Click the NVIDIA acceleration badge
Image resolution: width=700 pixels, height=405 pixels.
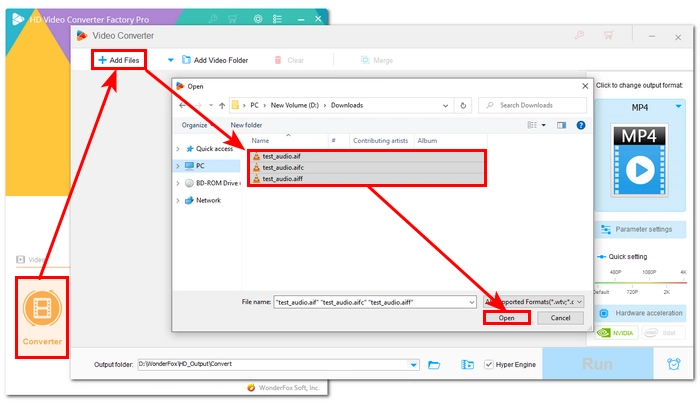(x=616, y=333)
